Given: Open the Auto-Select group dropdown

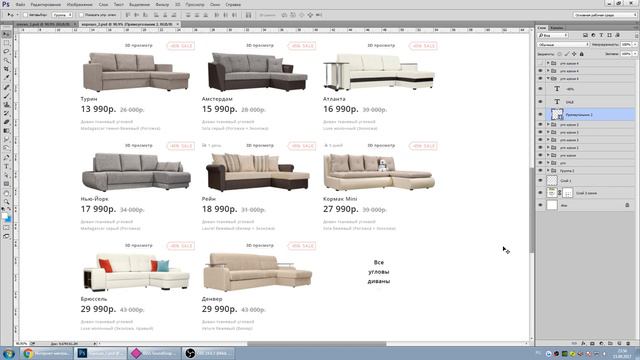Looking at the screenshot, I should (x=62, y=15).
